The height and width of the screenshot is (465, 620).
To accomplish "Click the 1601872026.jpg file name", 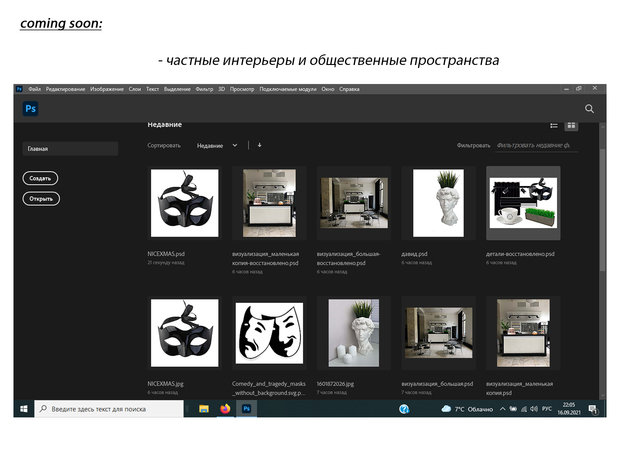I will pyautogui.click(x=335, y=384).
